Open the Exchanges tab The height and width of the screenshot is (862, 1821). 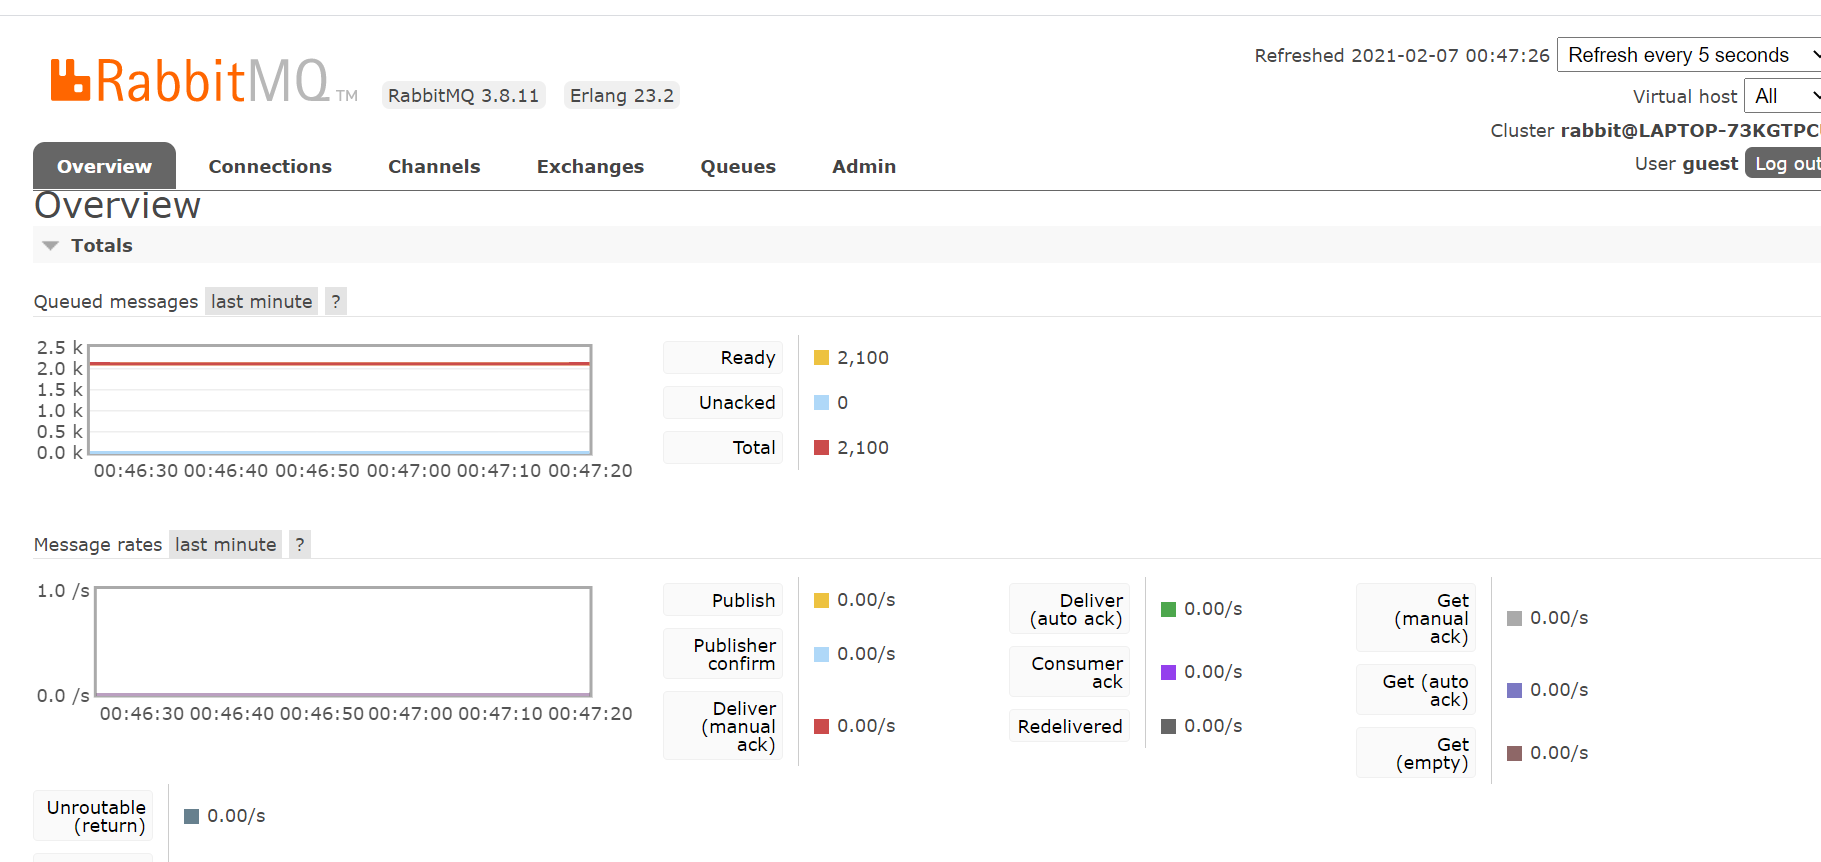tap(590, 166)
